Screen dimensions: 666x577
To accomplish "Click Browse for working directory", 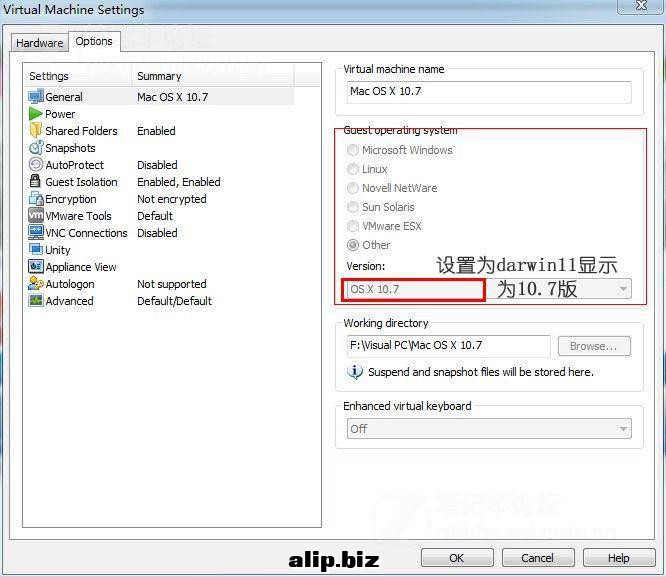I will 594,346.
